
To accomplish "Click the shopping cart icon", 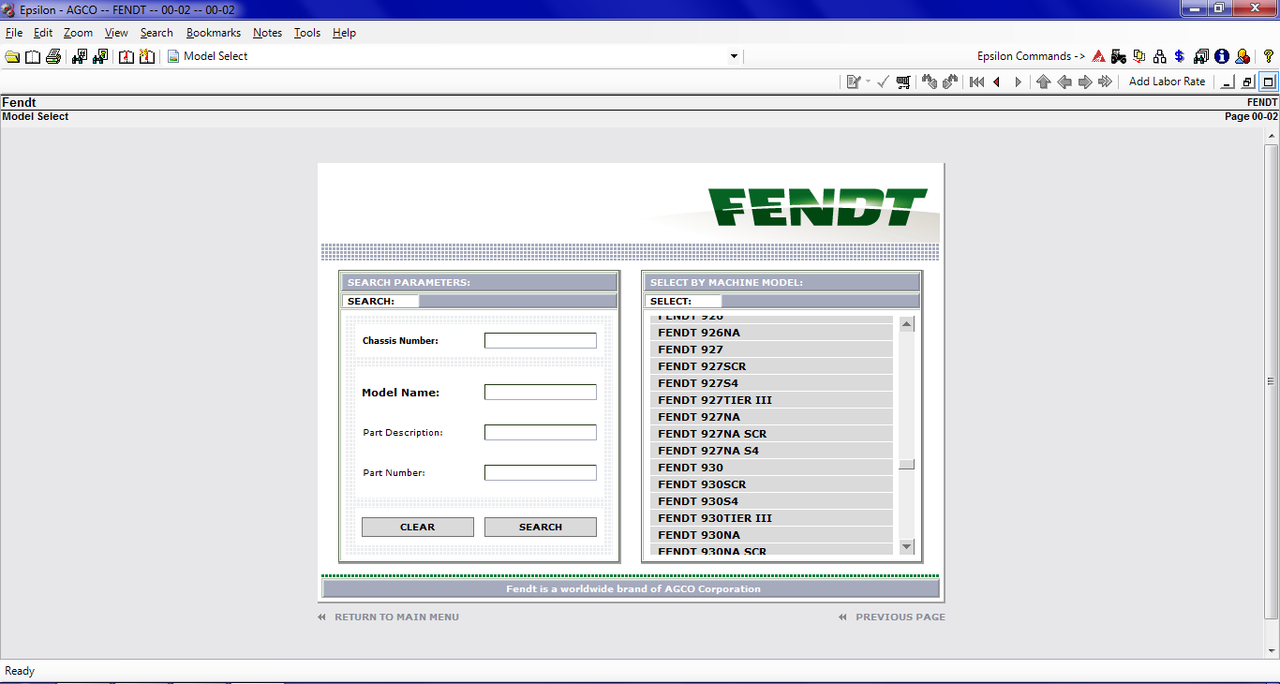I will click(x=904, y=82).
